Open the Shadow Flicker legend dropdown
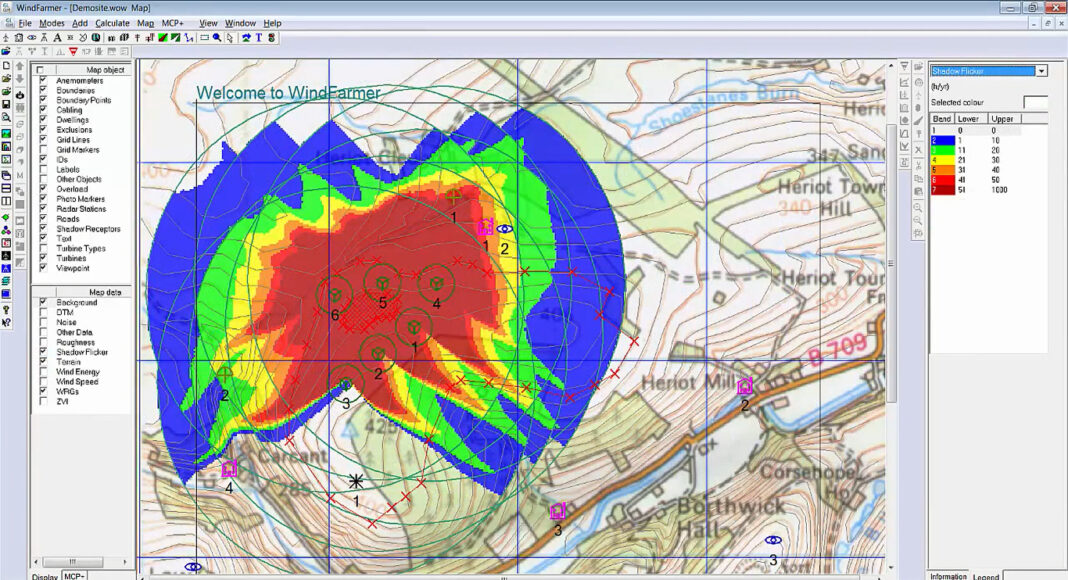 (1041, 71)
